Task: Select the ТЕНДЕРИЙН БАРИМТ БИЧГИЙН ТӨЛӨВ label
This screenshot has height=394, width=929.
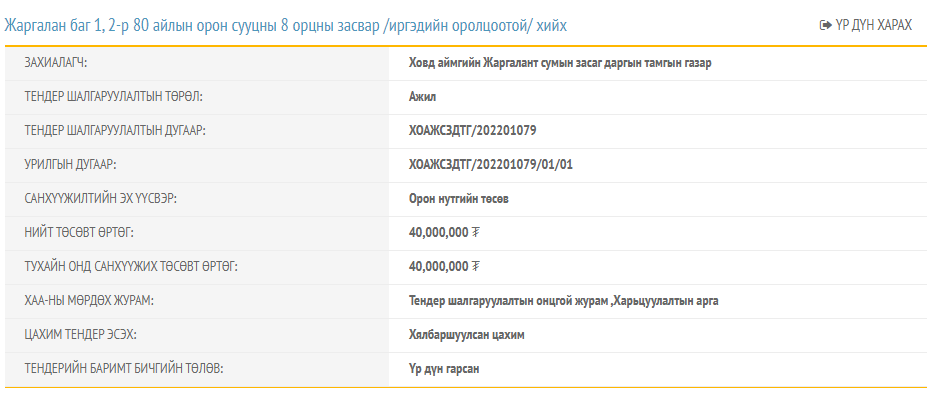Action: [x=124, y=369]
